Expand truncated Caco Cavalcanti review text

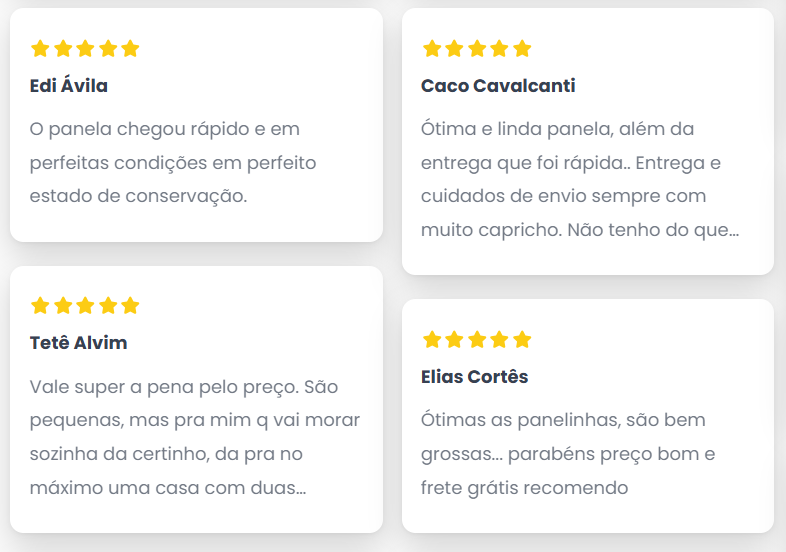pos(580,179)
